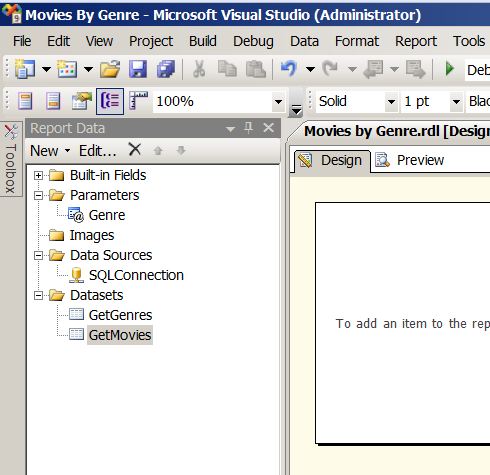Open the 1 pt border width dropdown
Image resolution: width=490 pixels, height=475 pixels.
pyautogui.click(x=456, y=101)
